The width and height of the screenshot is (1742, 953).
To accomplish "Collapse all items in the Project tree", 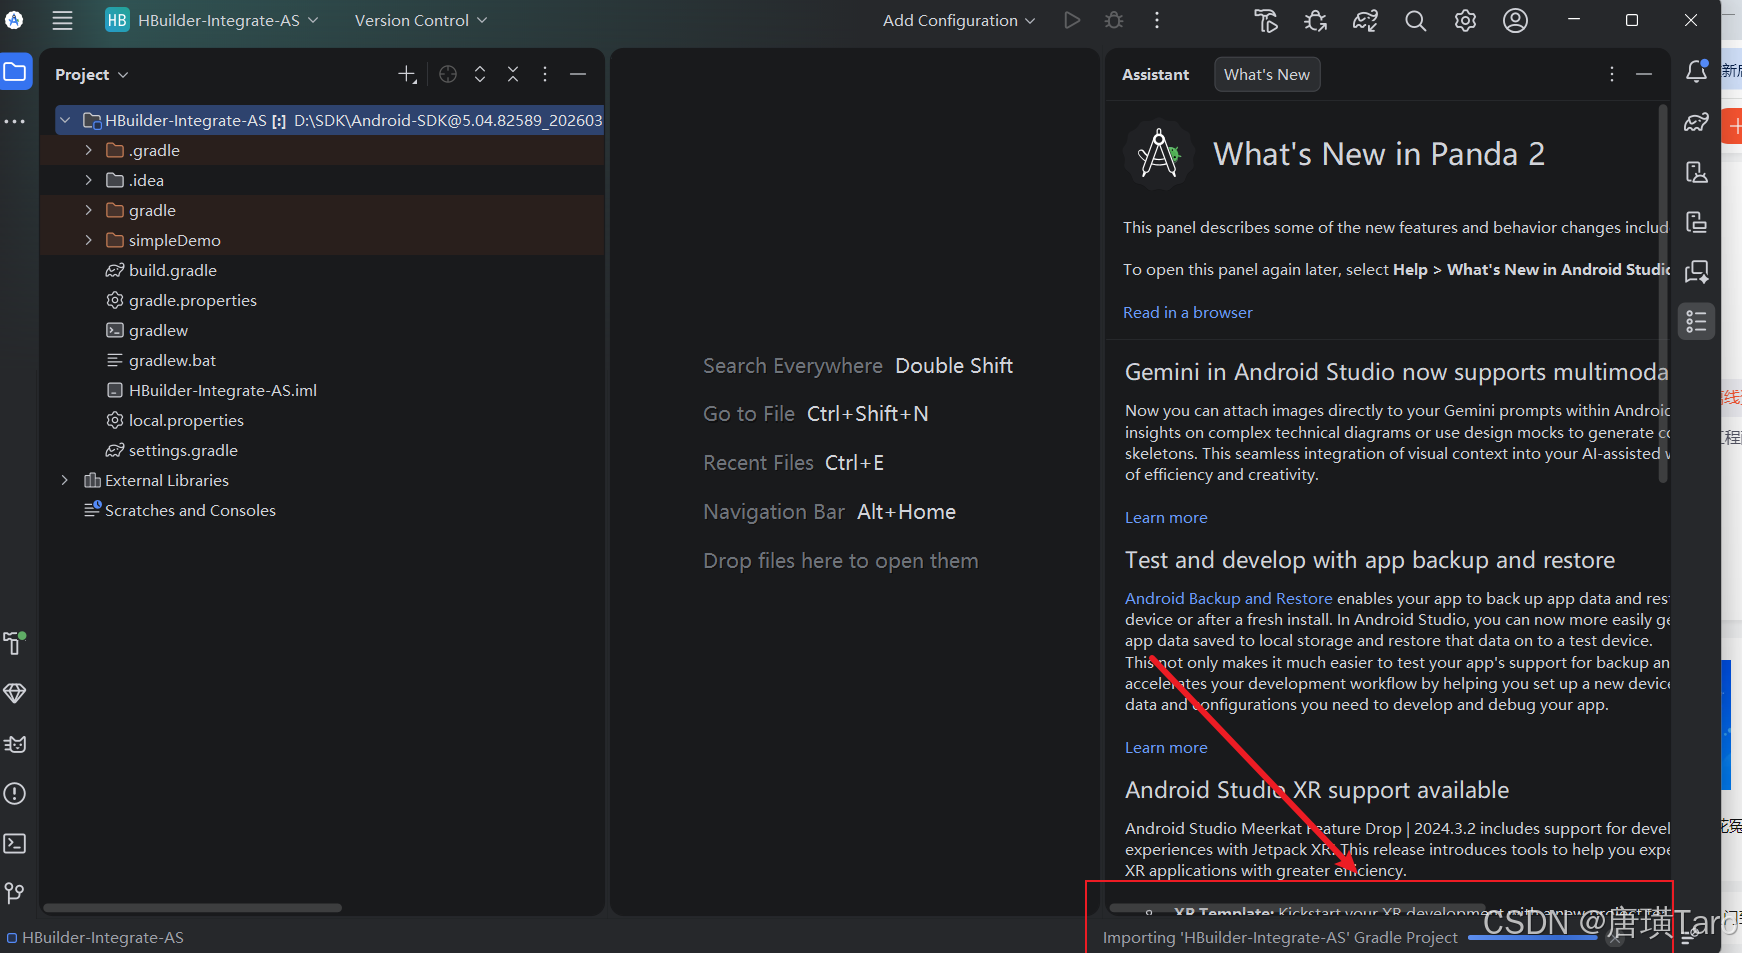I will (x=513, y=74).
